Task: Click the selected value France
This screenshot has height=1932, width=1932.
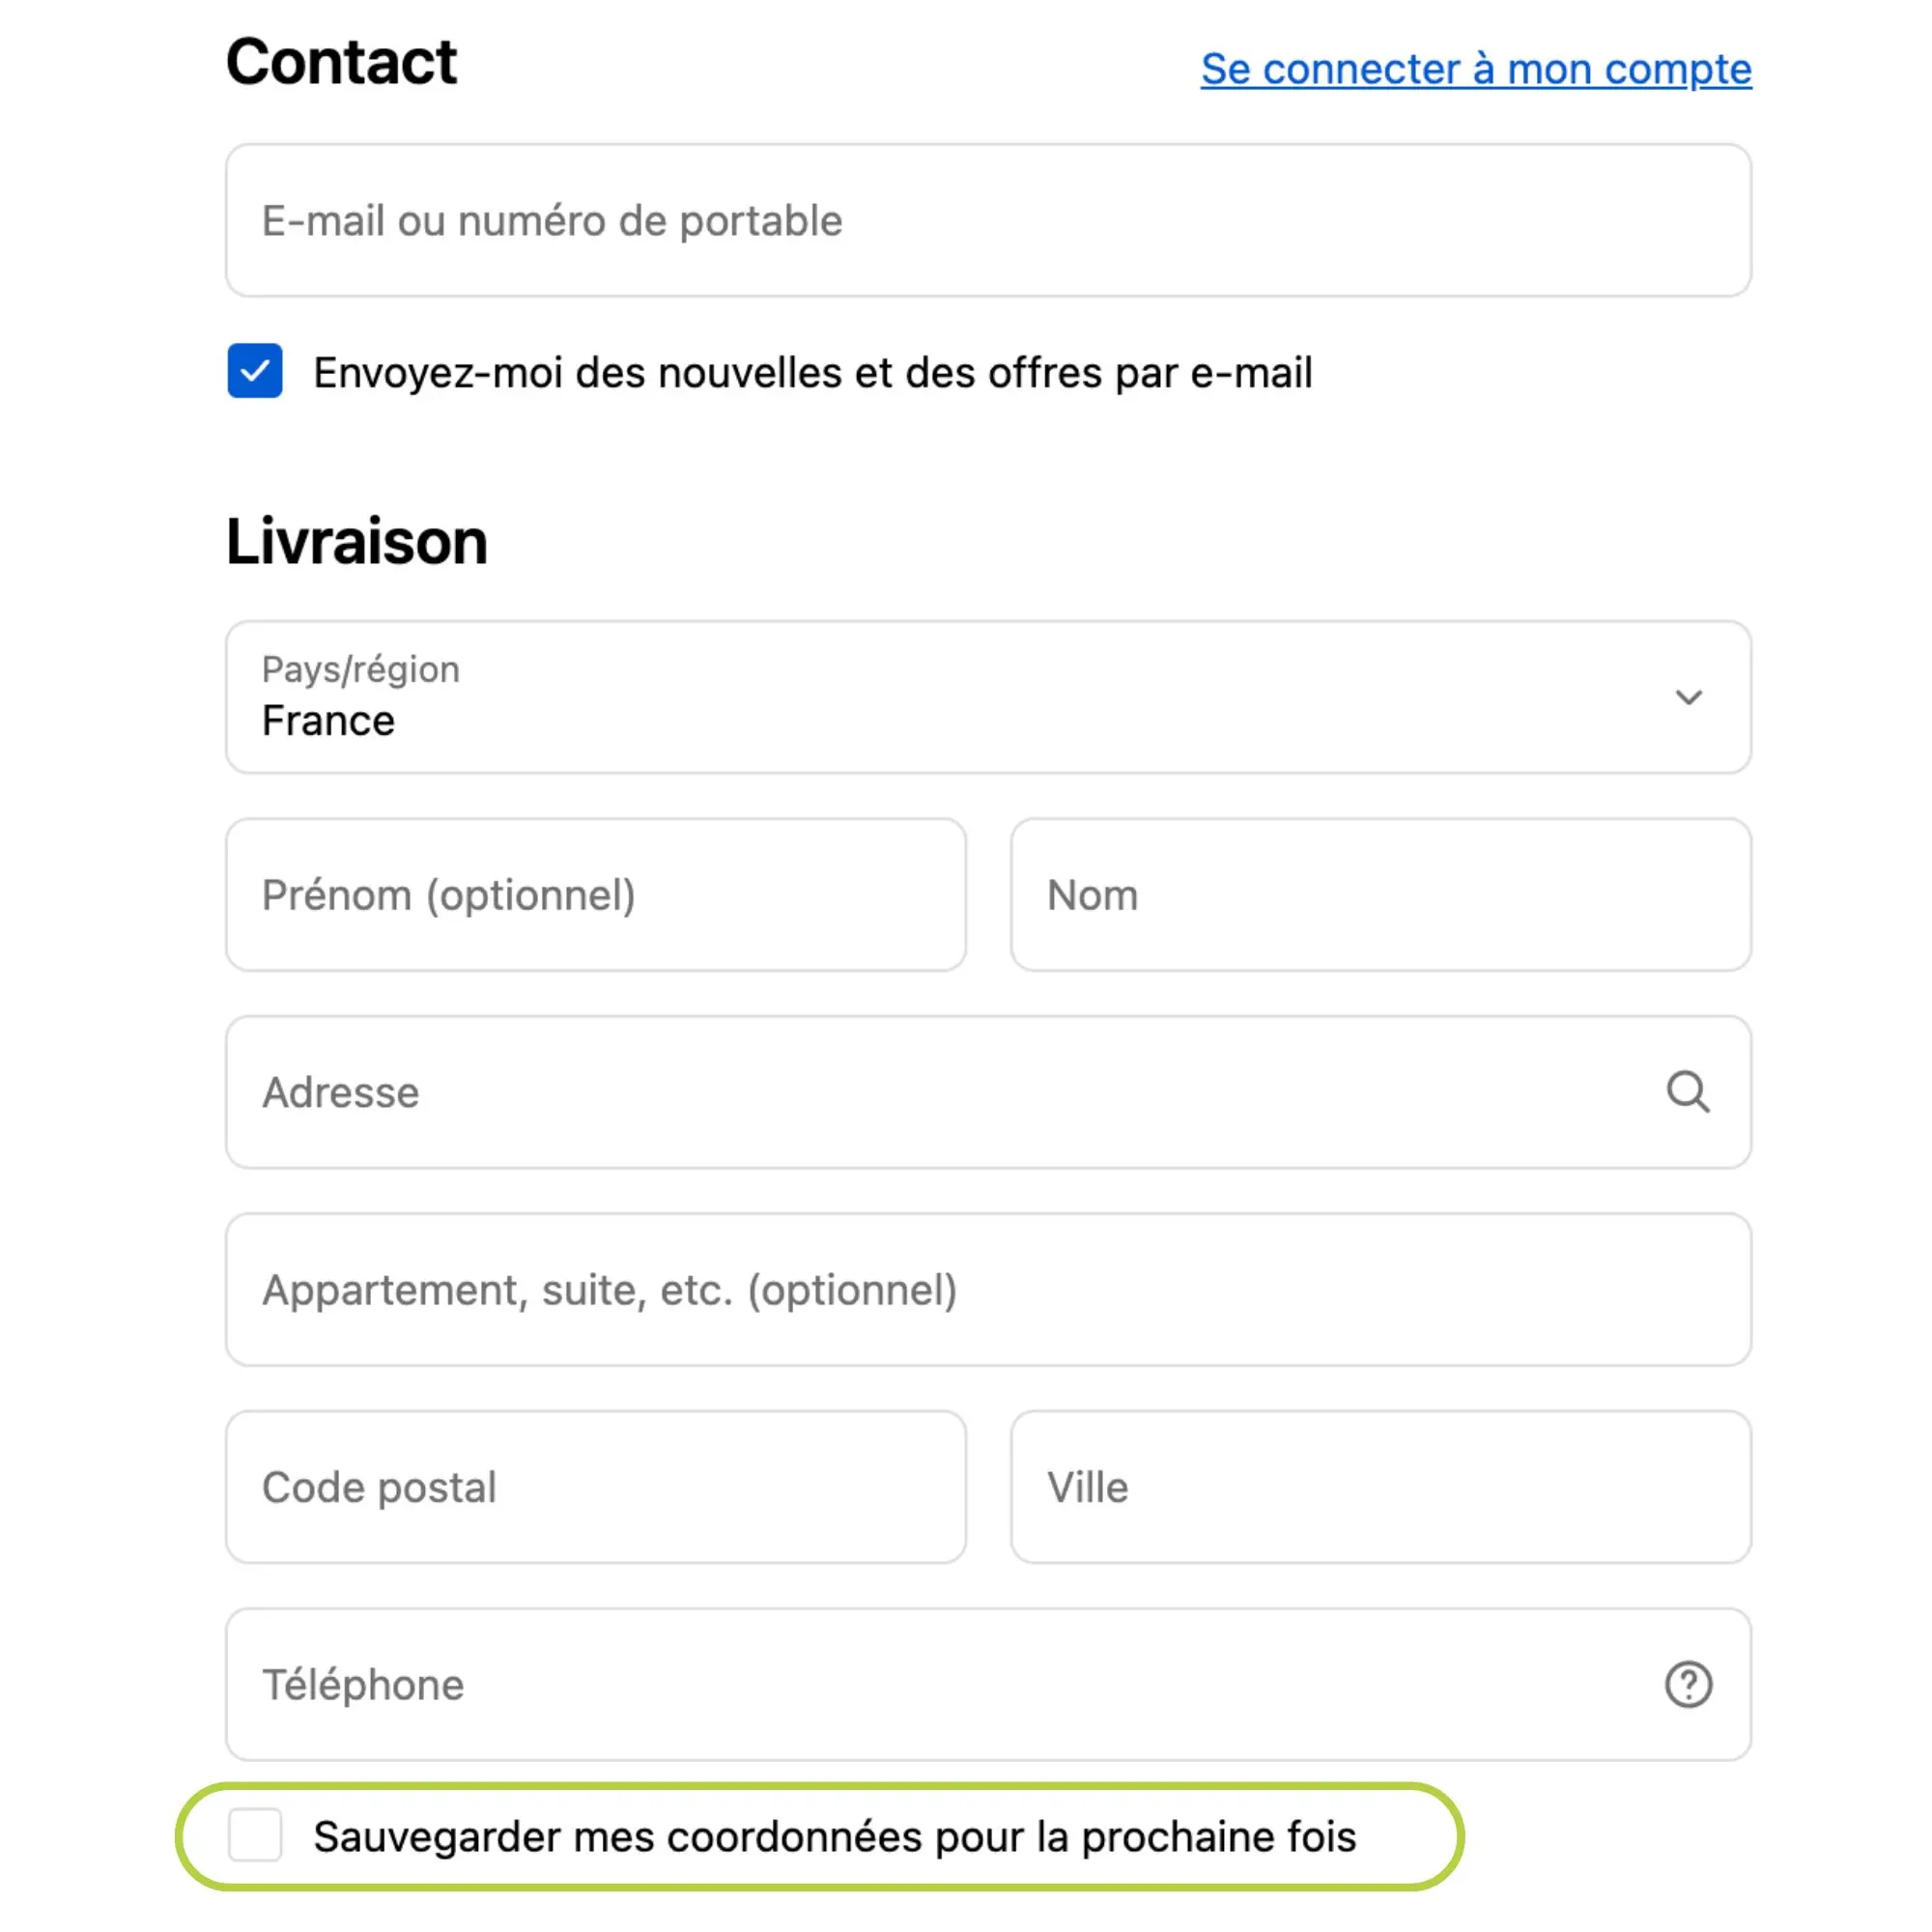Action: pyautogui.click(x=329, y=721)
